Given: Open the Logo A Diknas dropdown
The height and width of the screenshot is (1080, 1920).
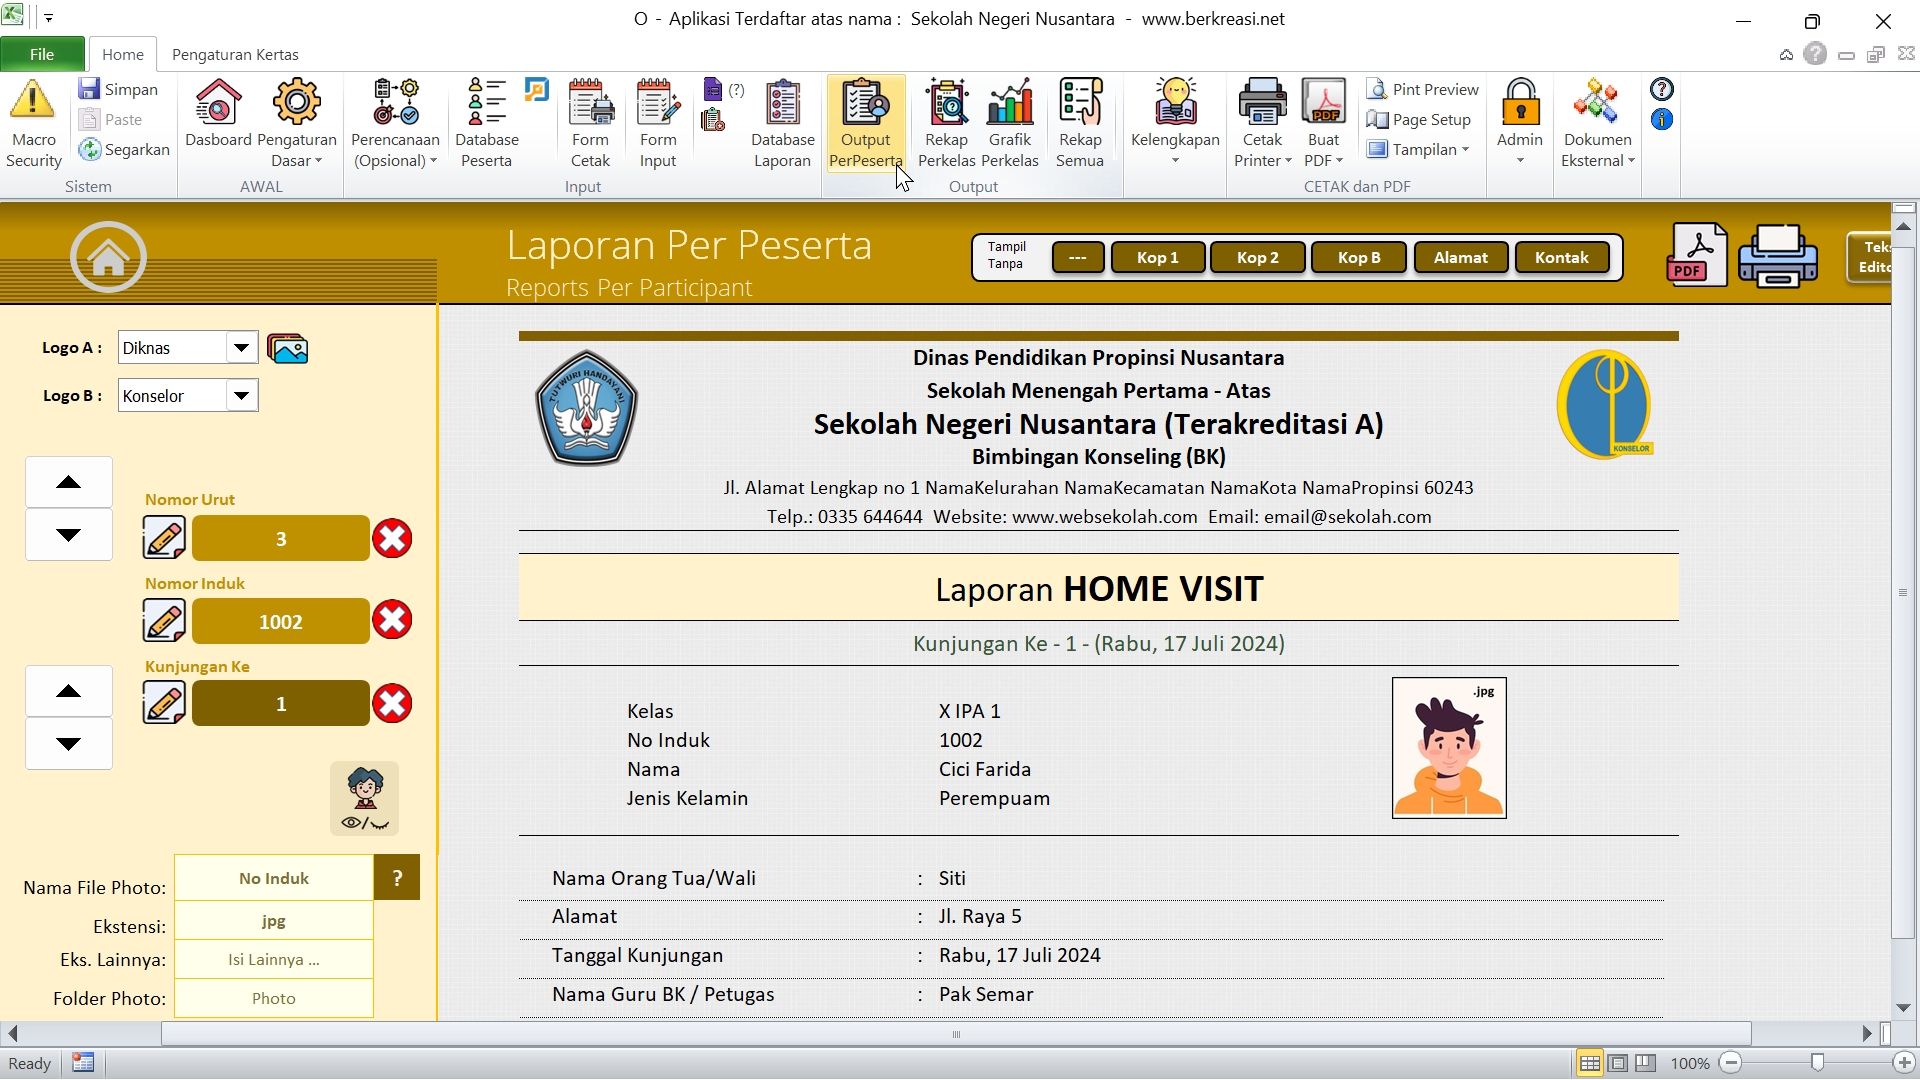Looking at the screenshot, I should pyautogui.click(x=241, y=348).
